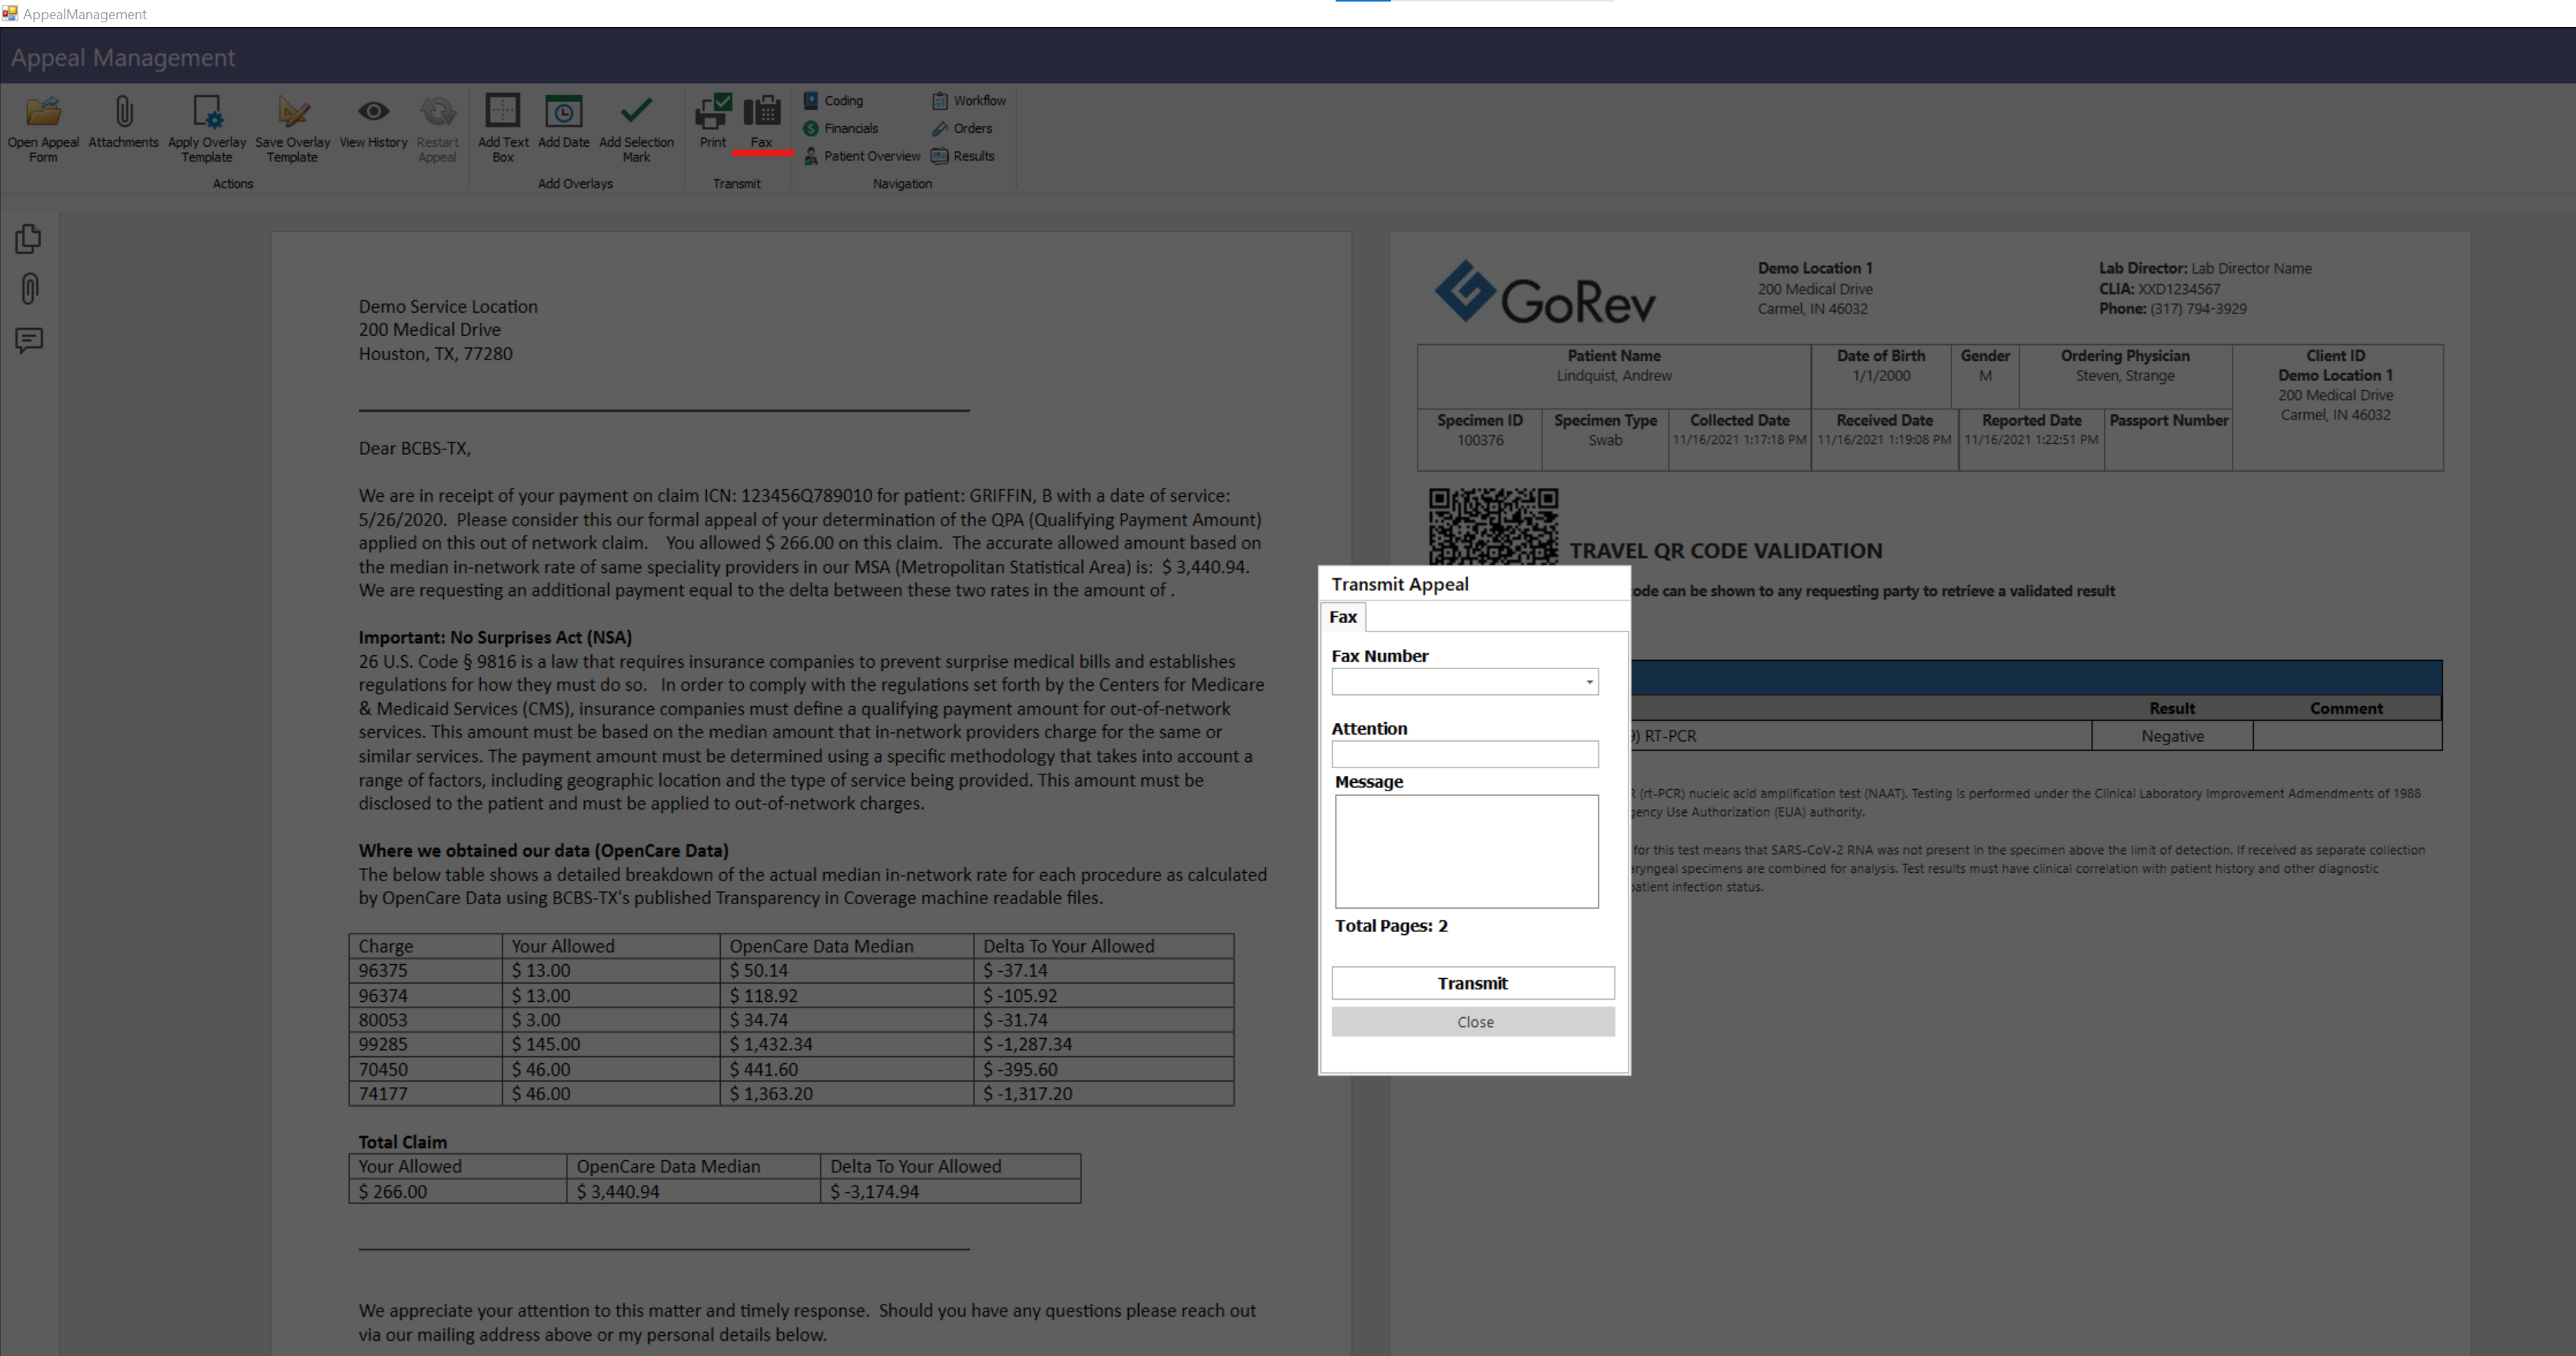Screen dimensions: 2576x1356
Task: Open Workflow navigation
Action: coord(969,101)
